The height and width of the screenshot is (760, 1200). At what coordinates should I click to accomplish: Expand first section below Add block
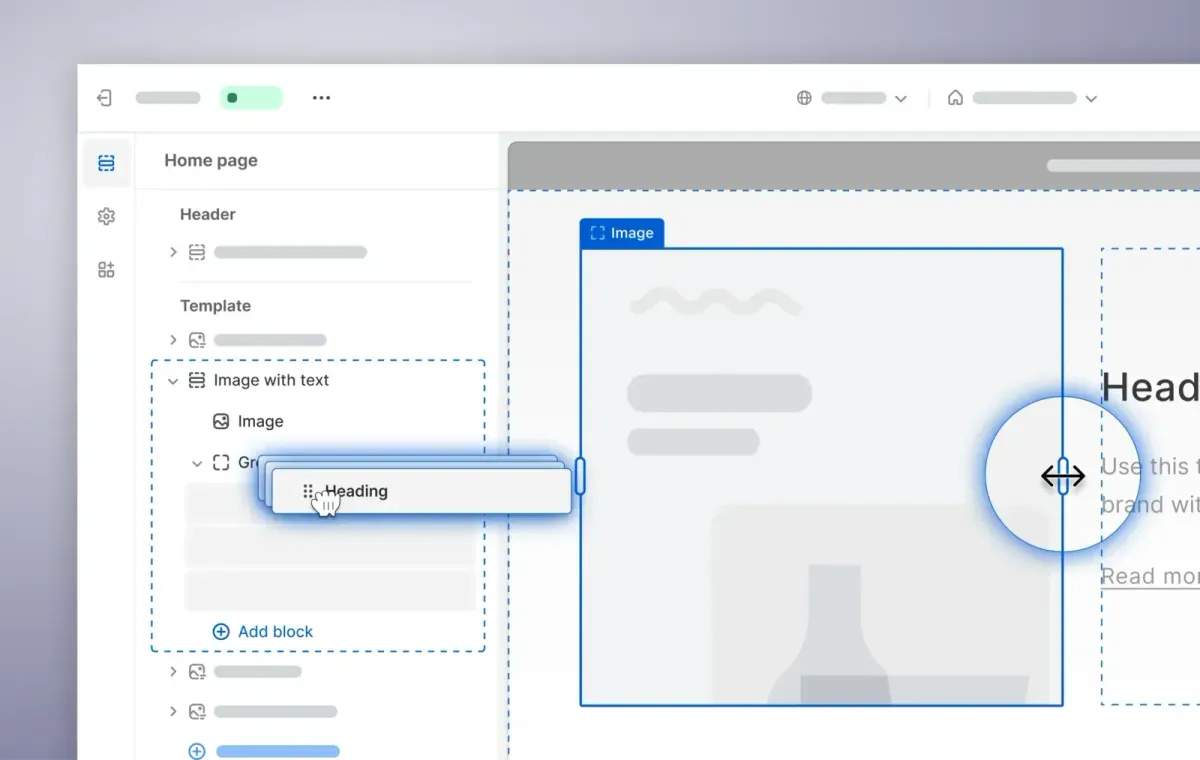click(173, 672)
